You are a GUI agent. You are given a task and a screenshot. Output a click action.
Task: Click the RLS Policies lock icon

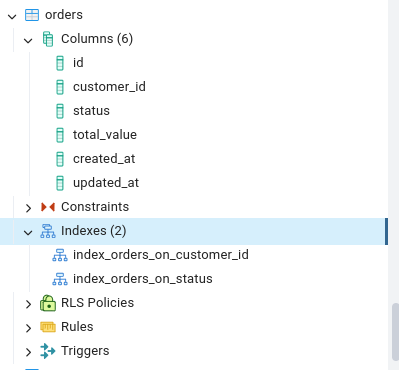click(x=48, y=303)
